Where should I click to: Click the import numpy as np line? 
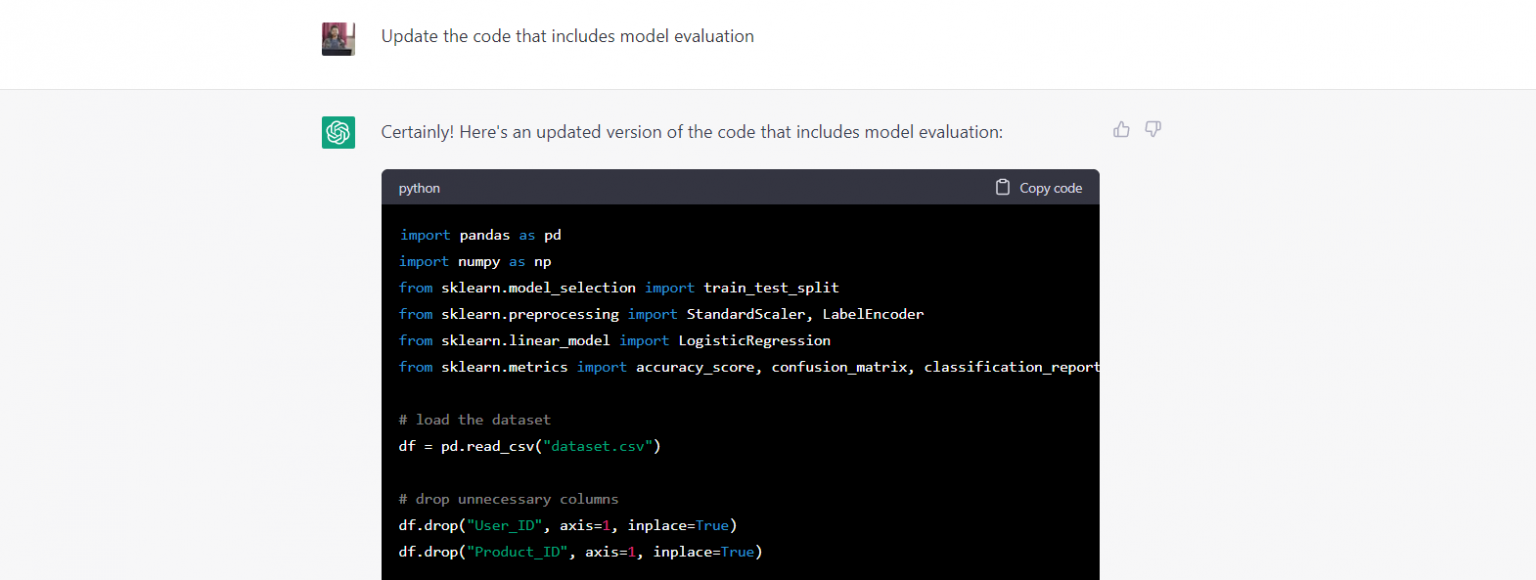click(475, 261)
